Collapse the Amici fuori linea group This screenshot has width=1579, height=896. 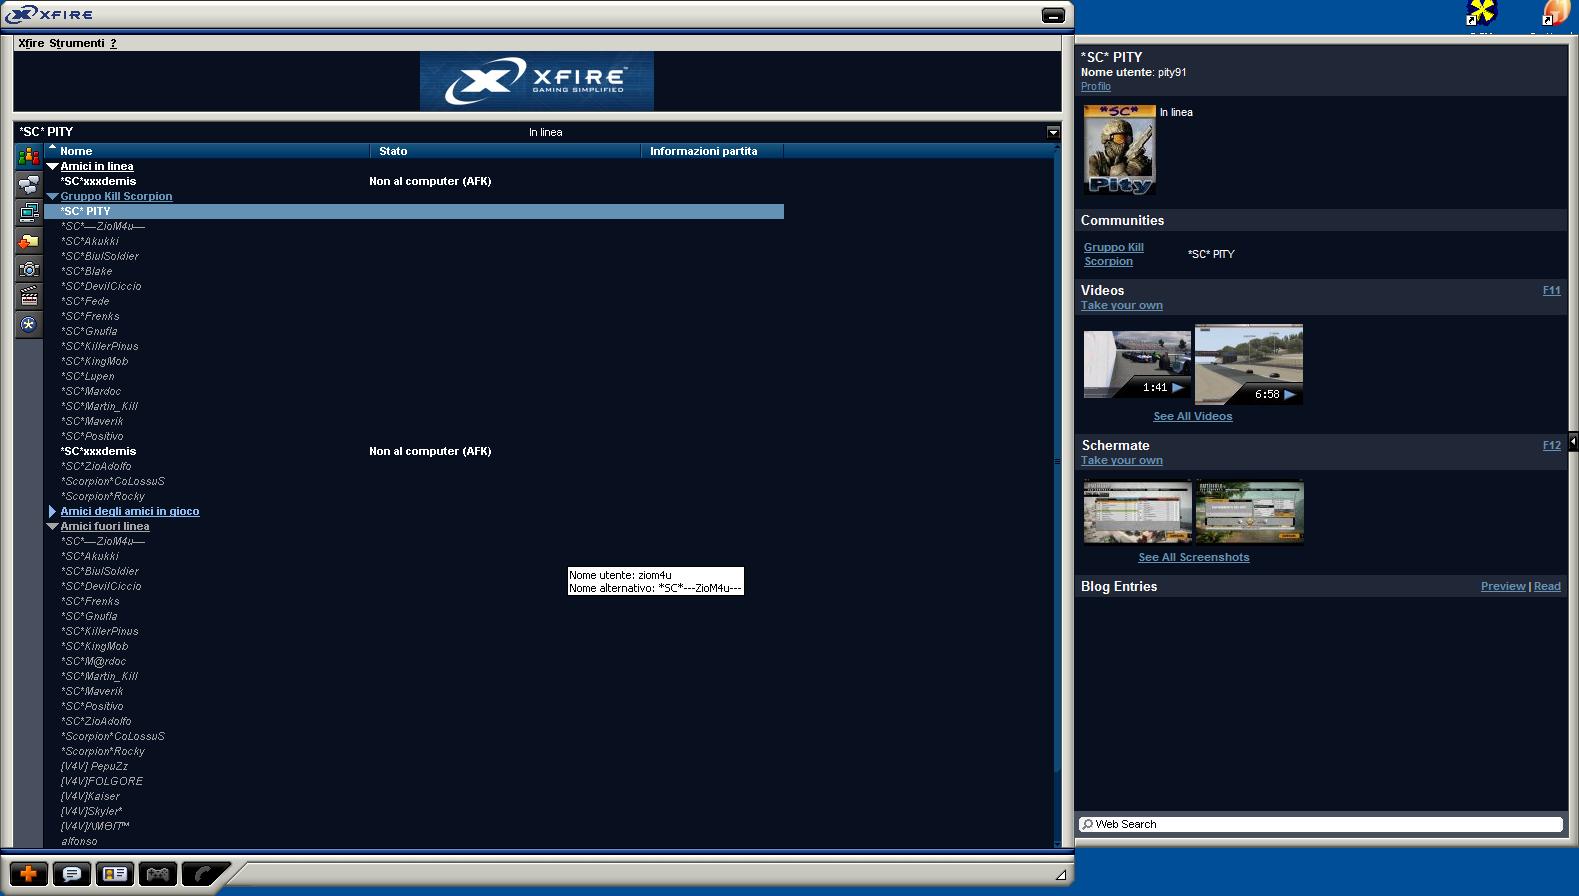[x=52, y=527]
